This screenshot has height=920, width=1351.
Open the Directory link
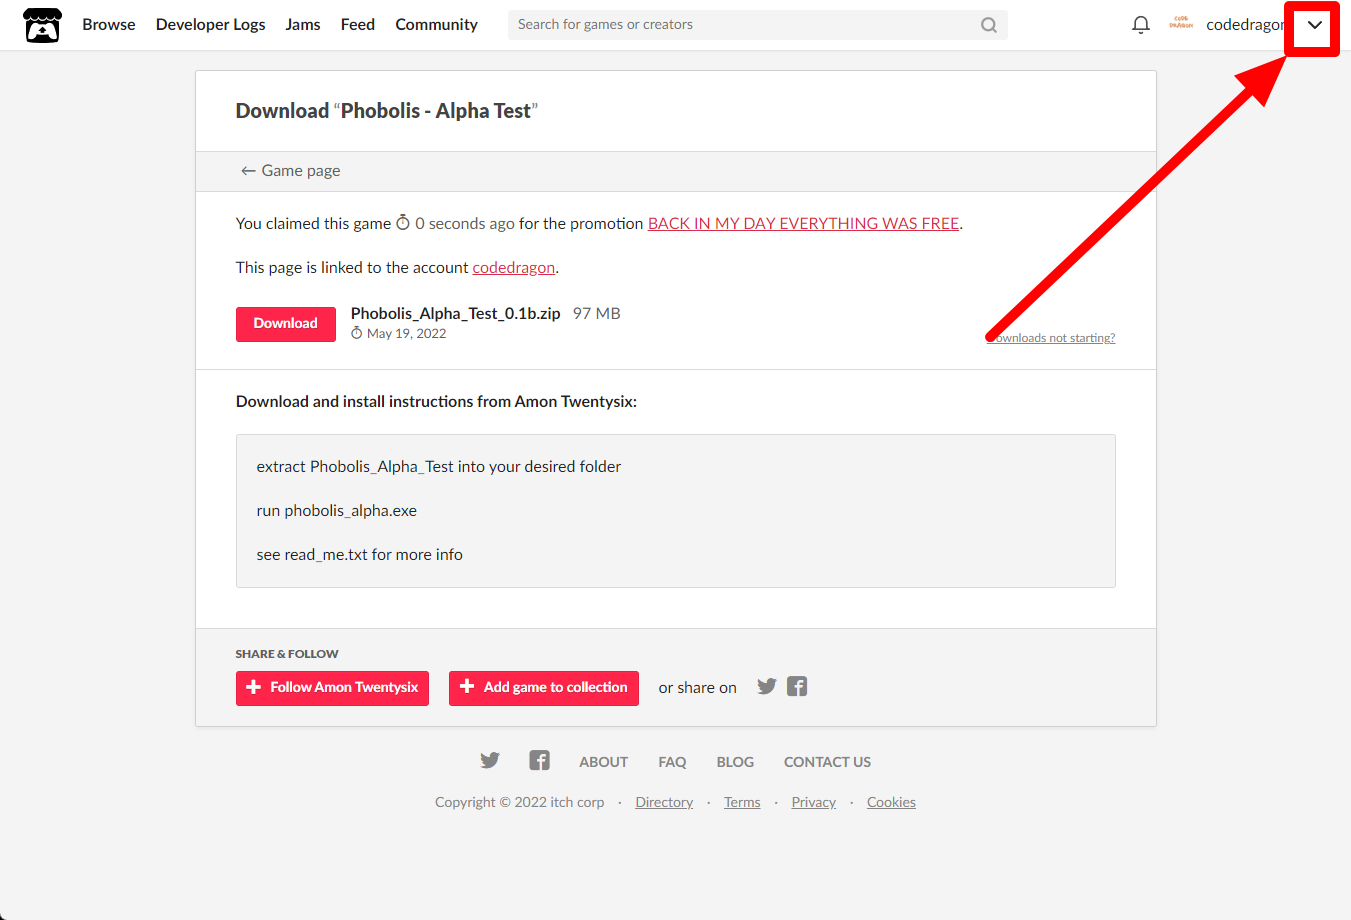click(664, 802)
